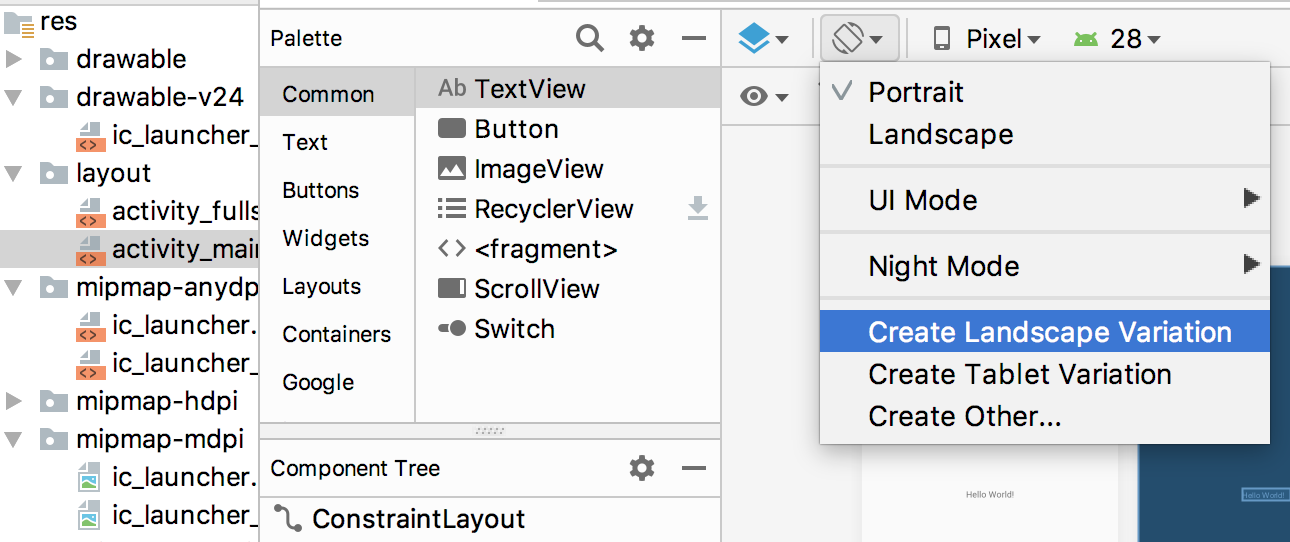1290x542 pixels.
Task: Choose the Layouts palette category
Action: tap(338, 286)
